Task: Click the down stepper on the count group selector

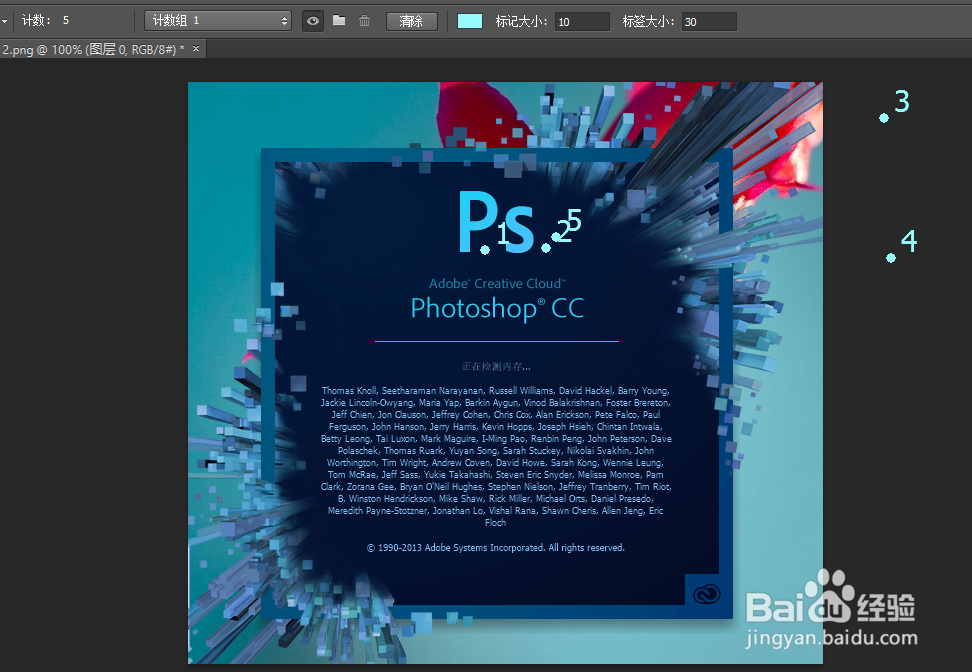Action: click(x=286, y=23)
